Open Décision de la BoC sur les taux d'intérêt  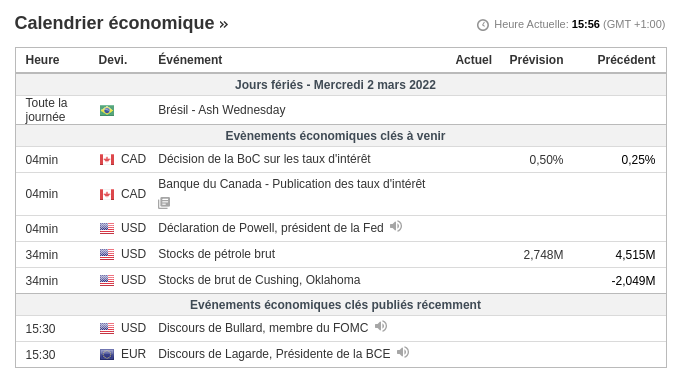click(x=264, y=159)
